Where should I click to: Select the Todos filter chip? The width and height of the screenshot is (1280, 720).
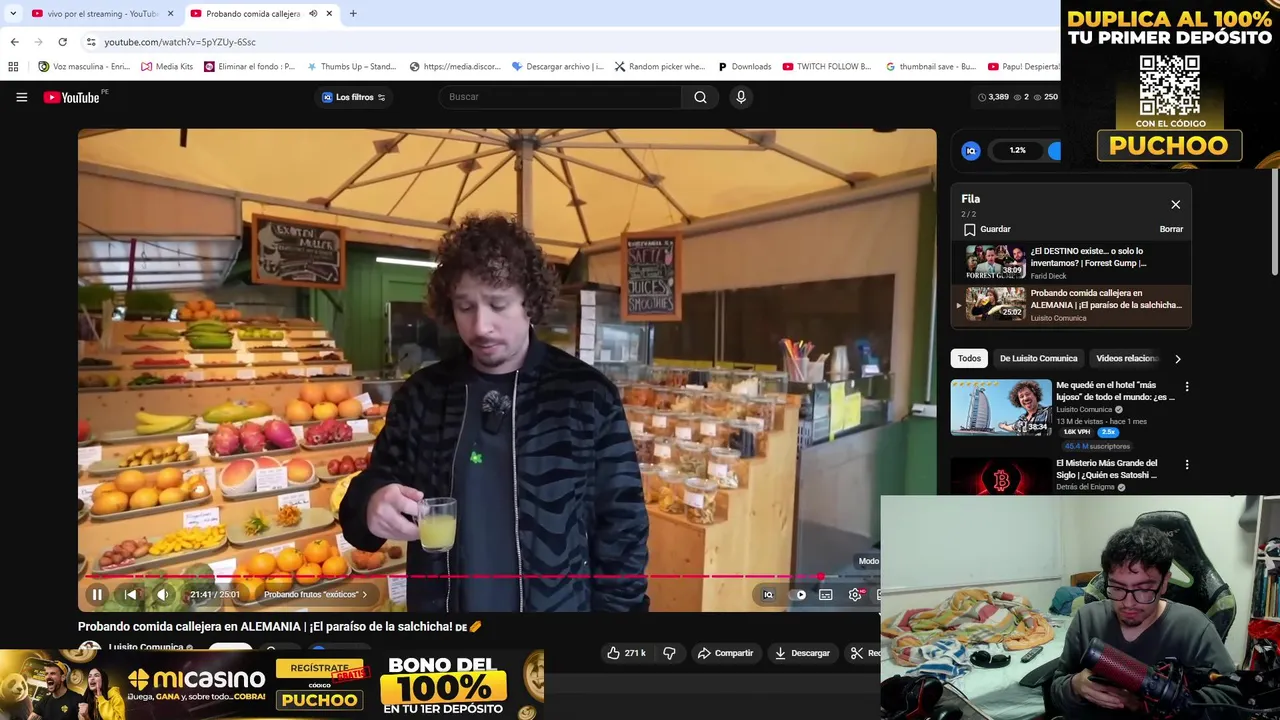969,358
